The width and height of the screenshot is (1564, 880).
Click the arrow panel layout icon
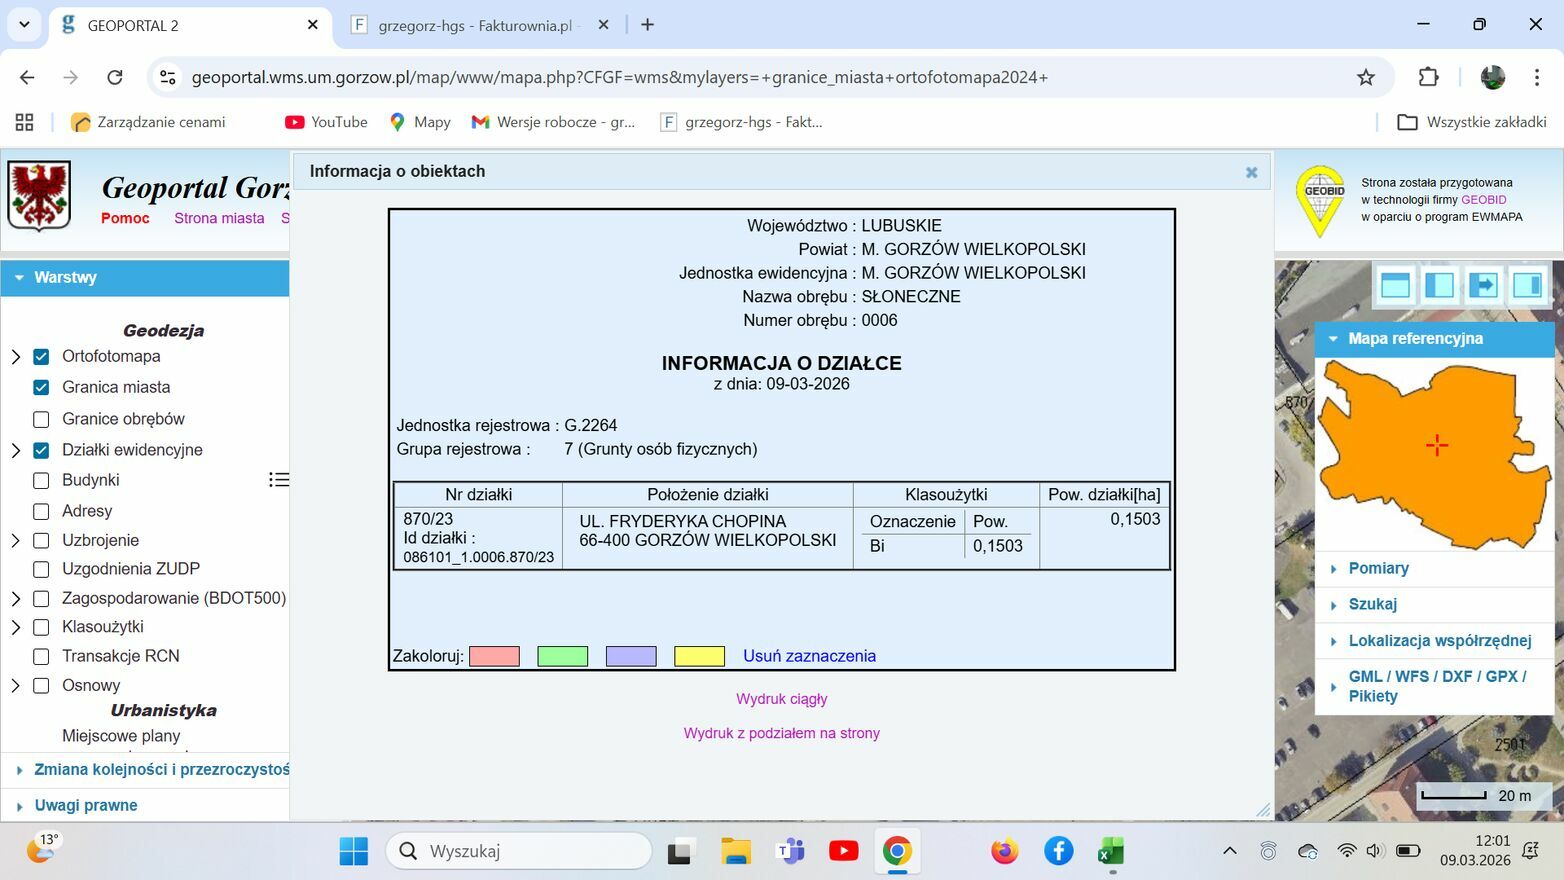point(1483,285)
